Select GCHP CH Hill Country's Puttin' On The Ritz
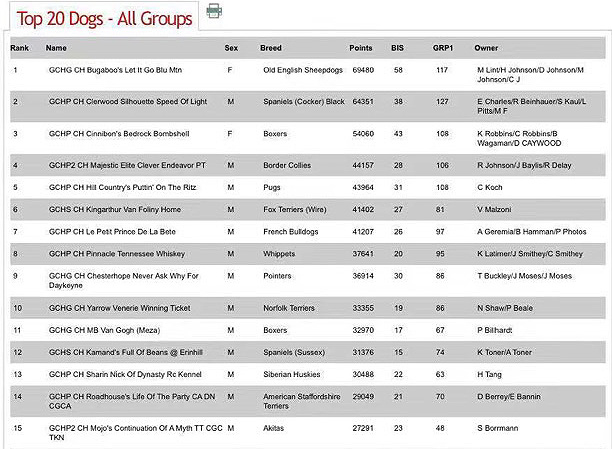 [123, 187]
